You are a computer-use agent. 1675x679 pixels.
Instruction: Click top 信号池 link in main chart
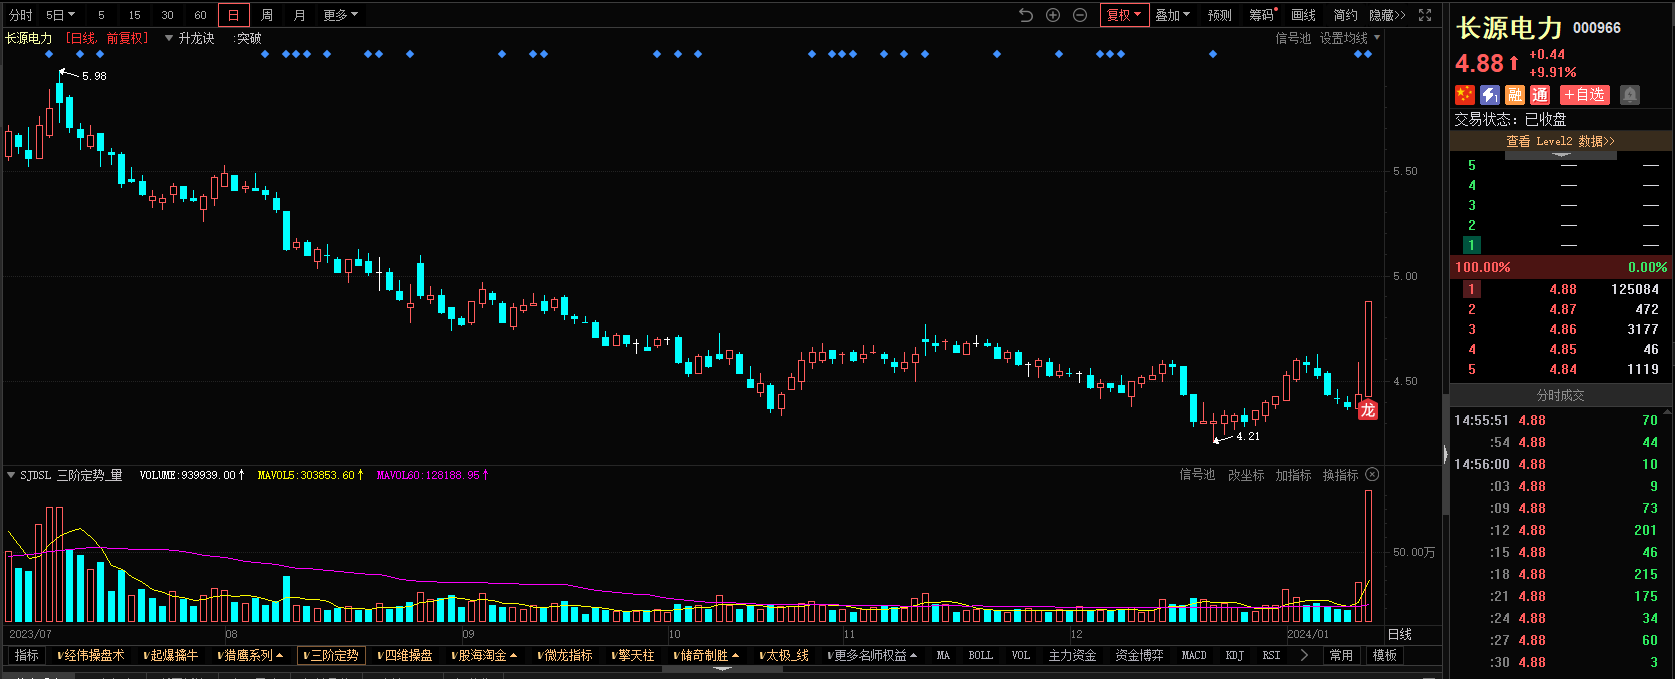tap(1293, 38)
